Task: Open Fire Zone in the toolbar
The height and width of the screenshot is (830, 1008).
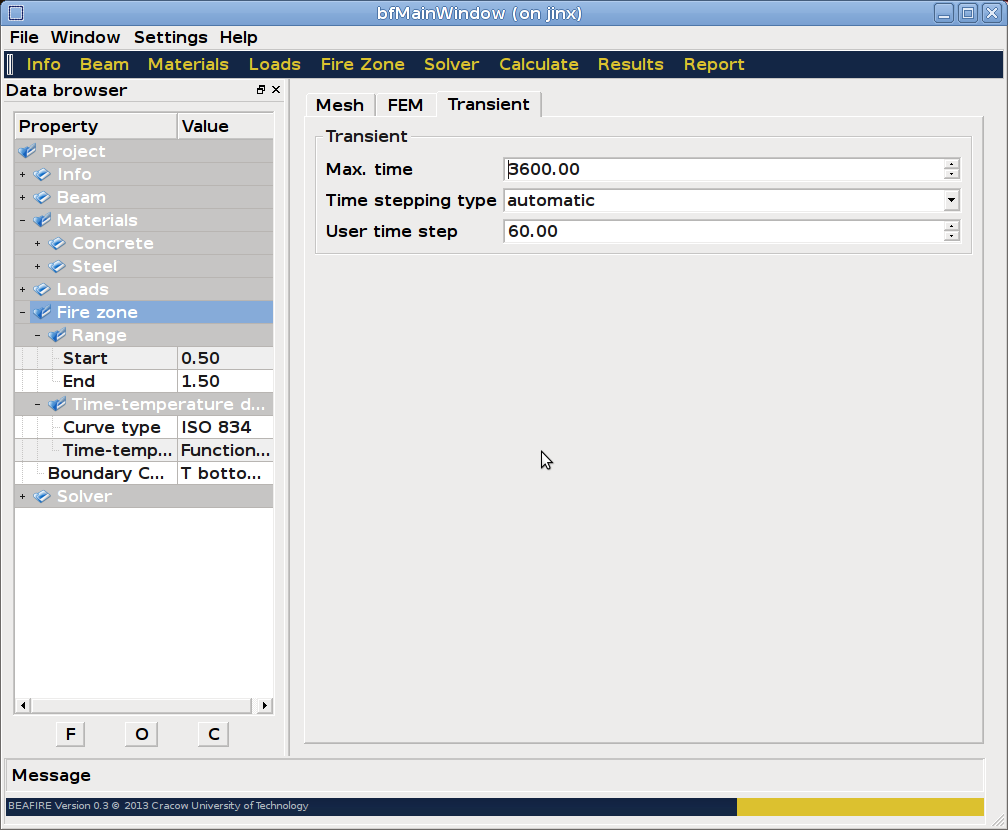Action: (362, 64)
